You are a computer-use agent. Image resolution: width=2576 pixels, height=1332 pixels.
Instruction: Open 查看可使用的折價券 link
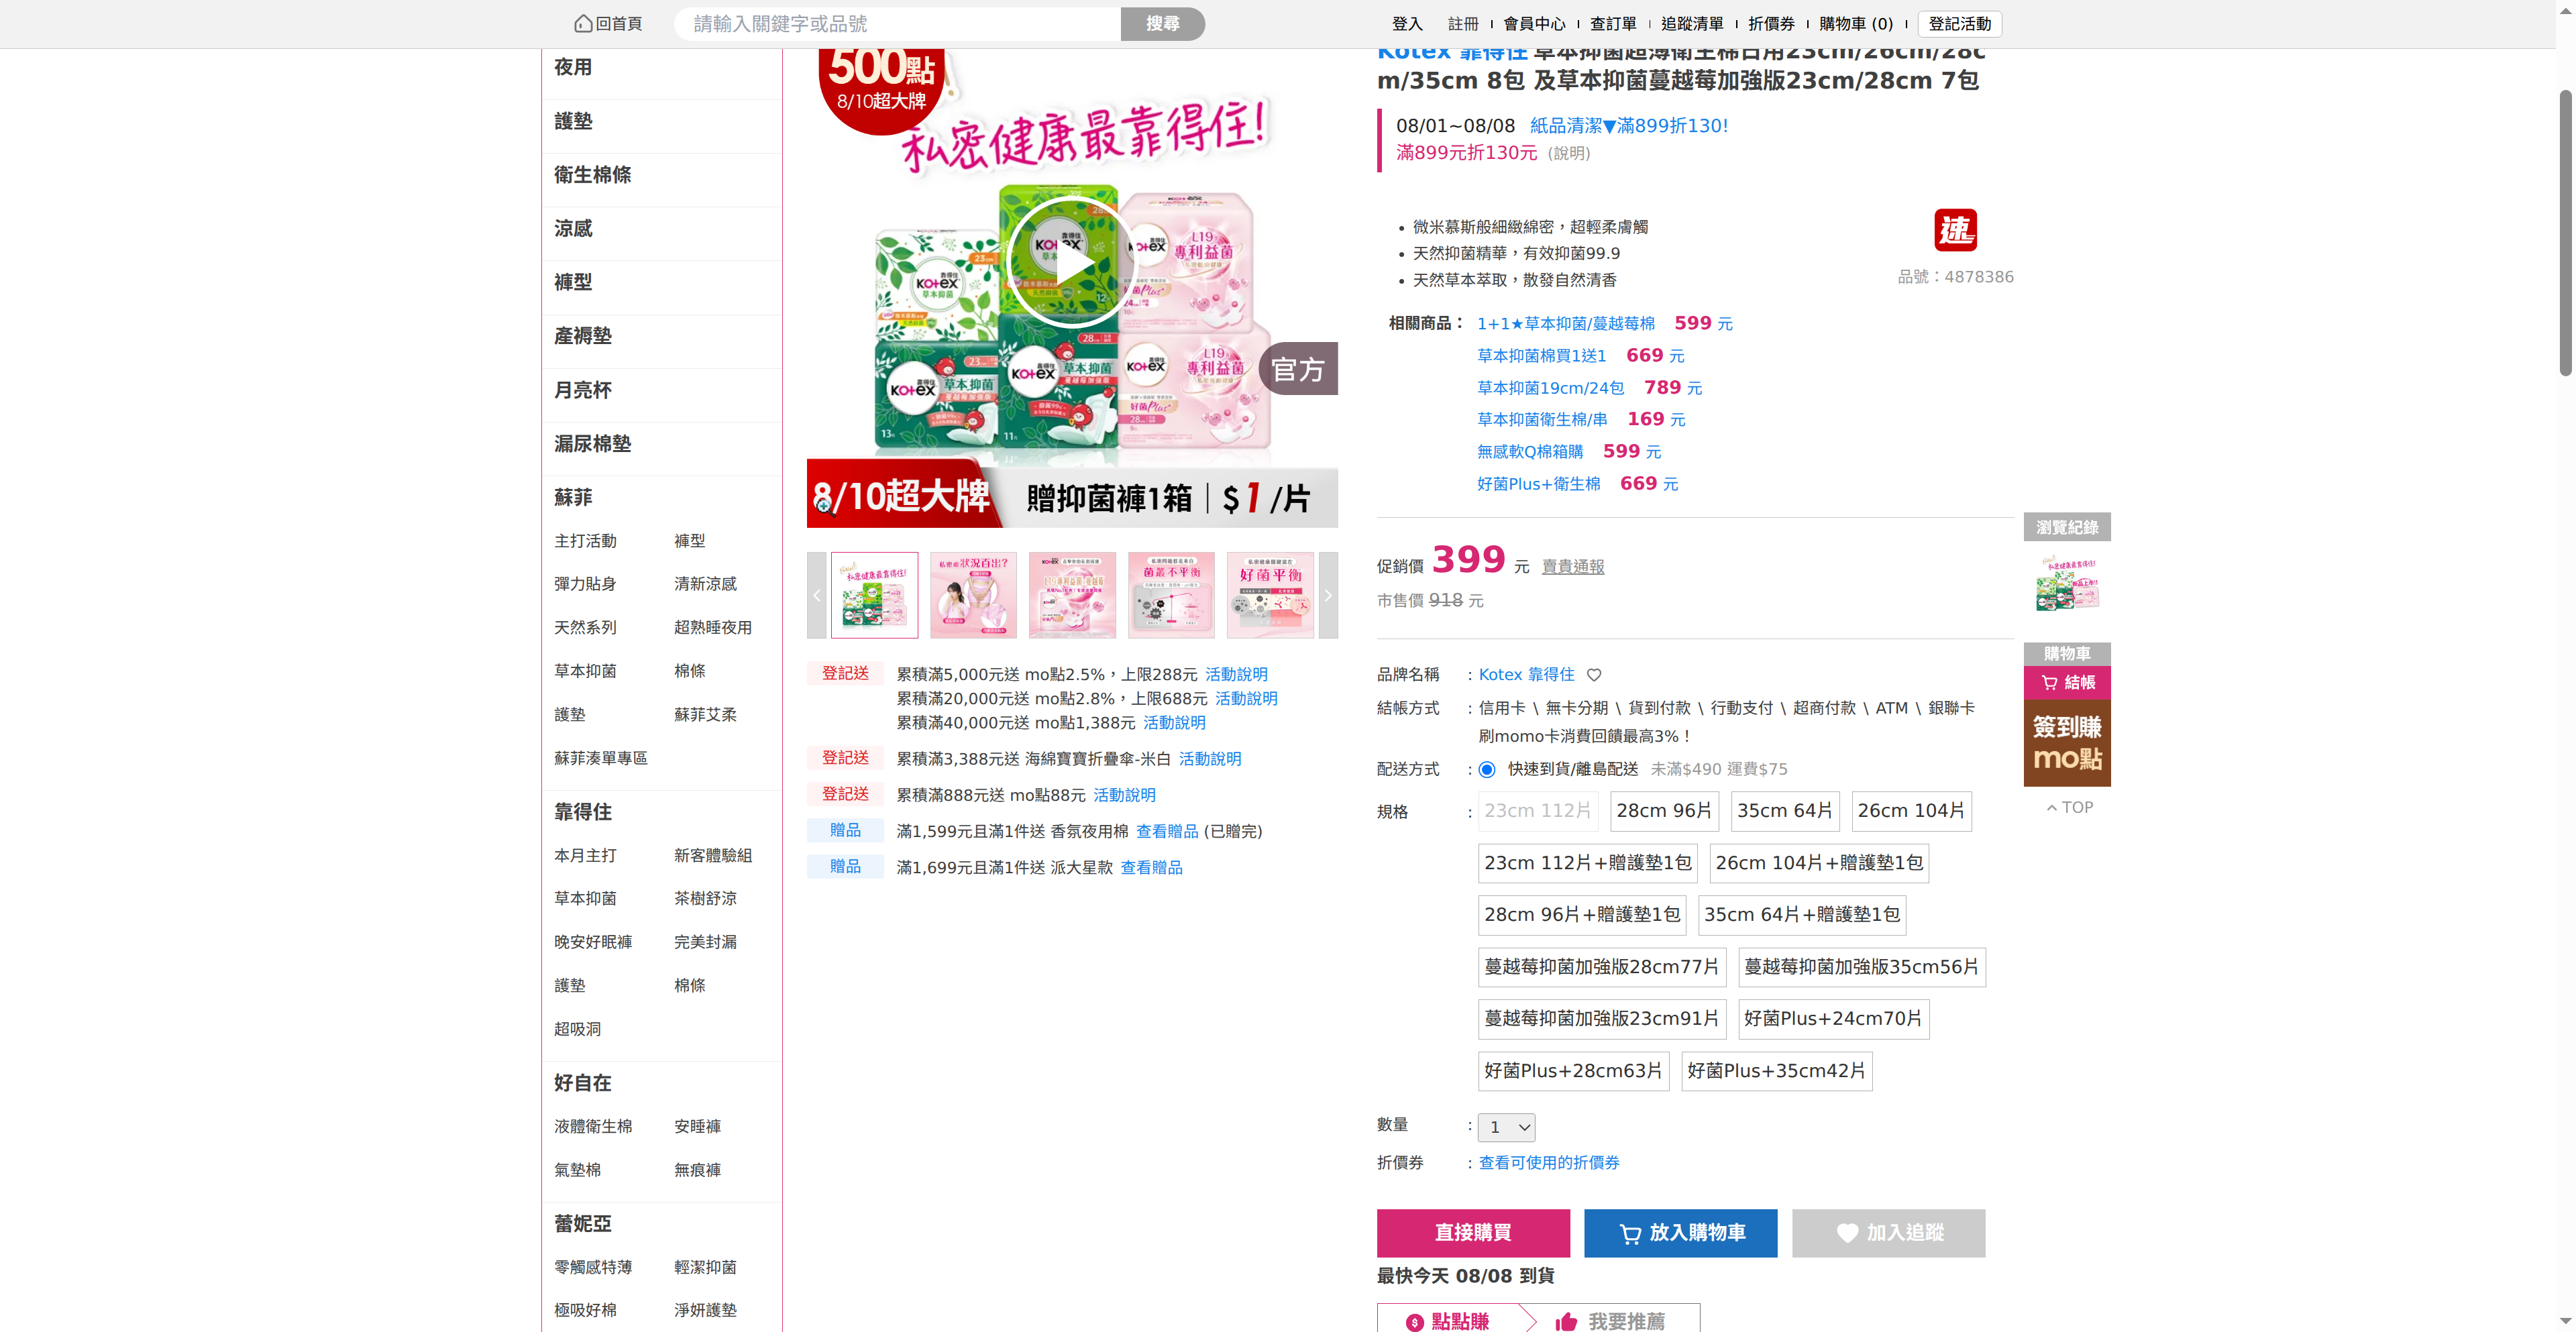pyautogui.click(x=1550, y=1163)
